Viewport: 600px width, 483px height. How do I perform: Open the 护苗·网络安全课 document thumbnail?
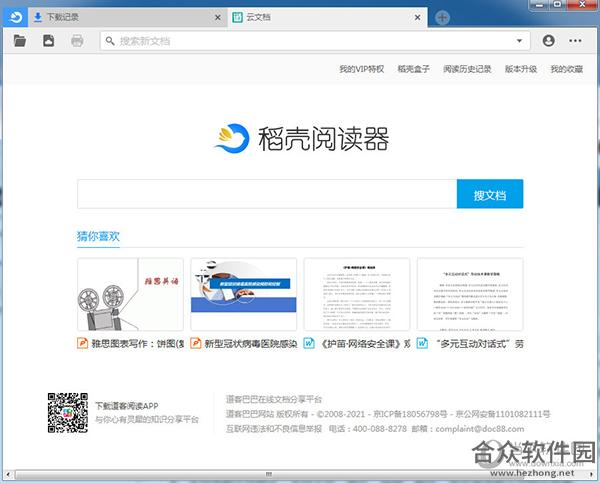pyautogui.click(x=357, y=294)
